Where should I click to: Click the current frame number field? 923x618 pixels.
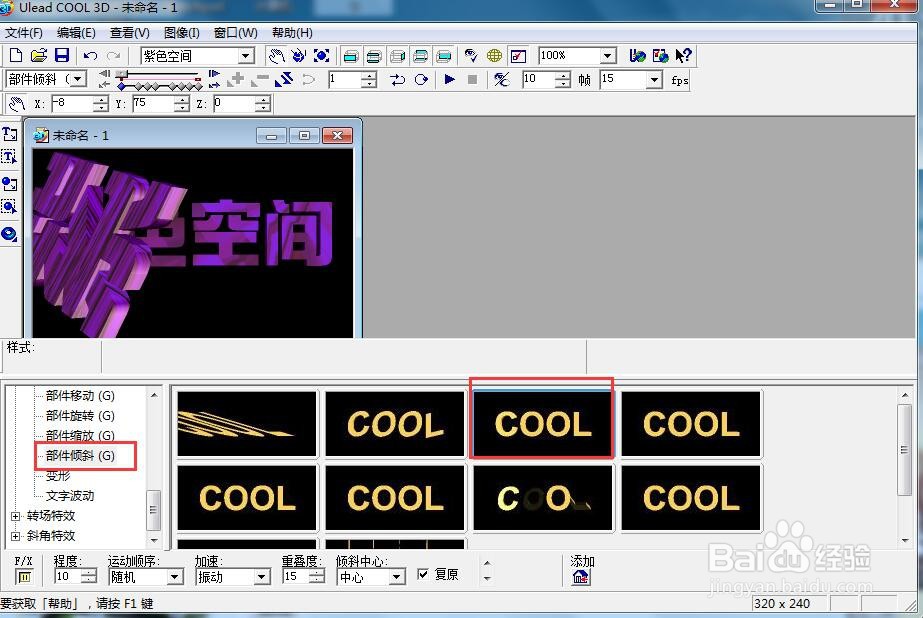[345, 79]
